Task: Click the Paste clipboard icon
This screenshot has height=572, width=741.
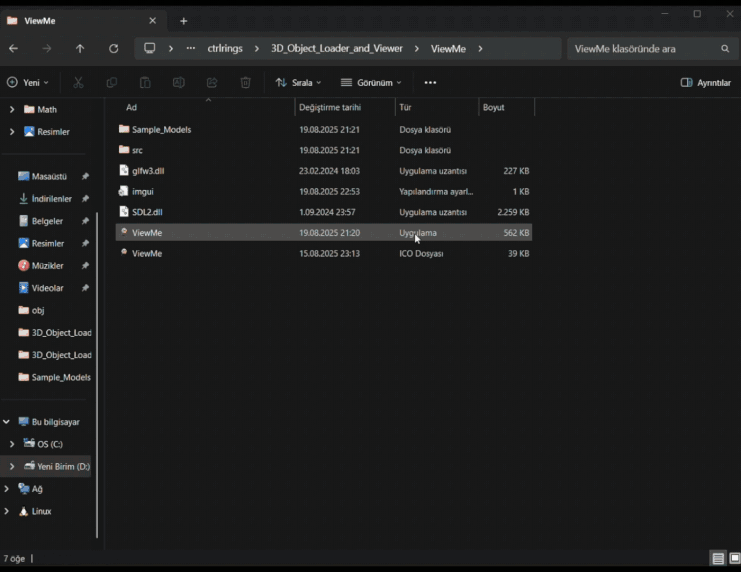Action: click(145, 83)
